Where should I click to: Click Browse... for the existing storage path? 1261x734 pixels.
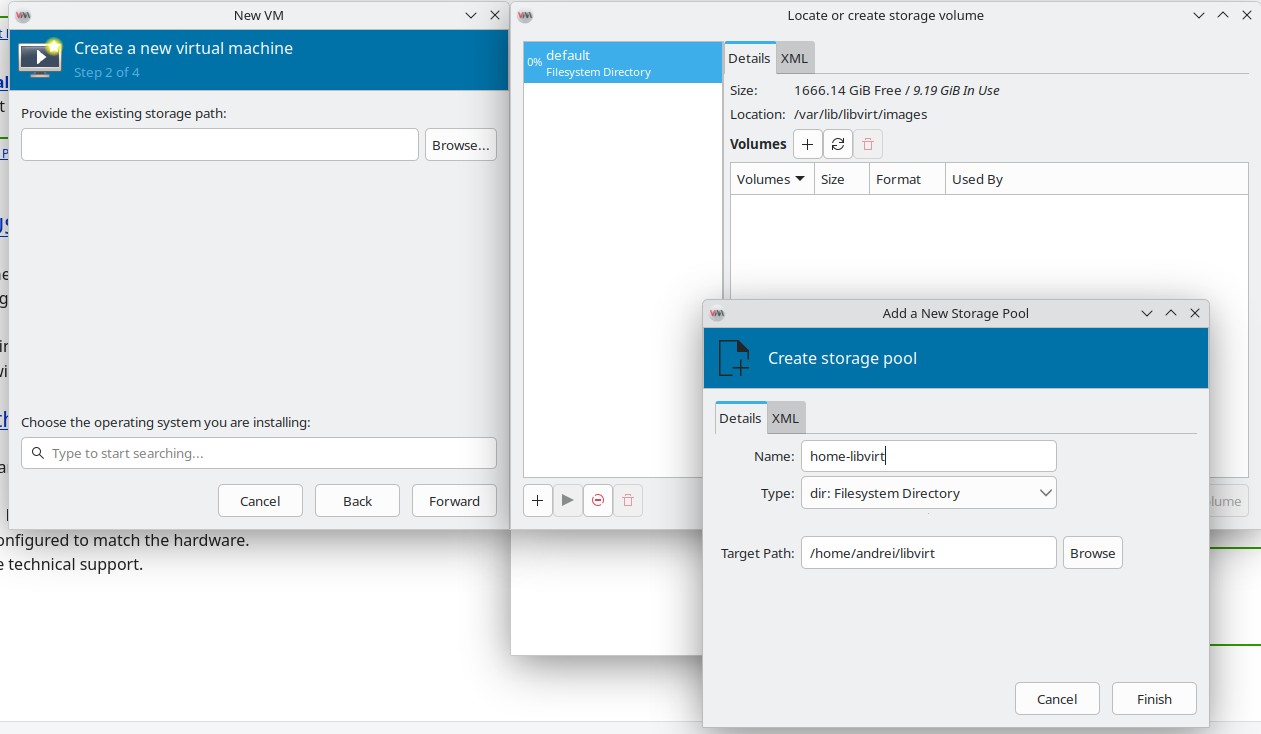coord(460,145)
